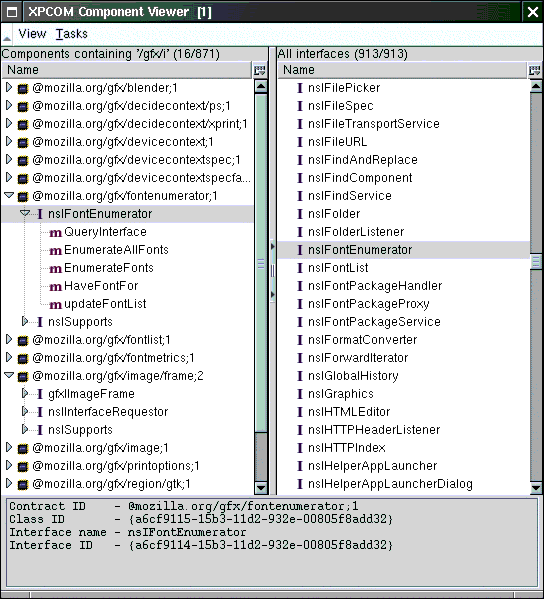Screen dimensions: 544x599
Task: Open the column picker of the components list
Action: click(260, 70)
